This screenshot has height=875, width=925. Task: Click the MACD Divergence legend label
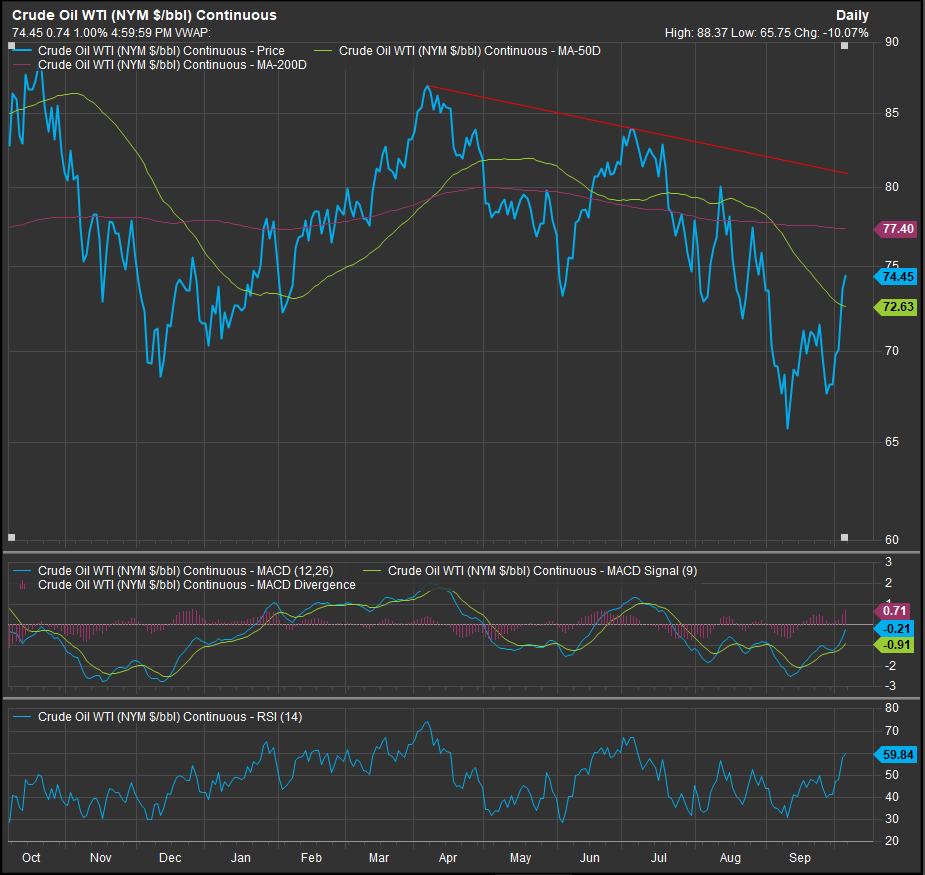[196, 585]
